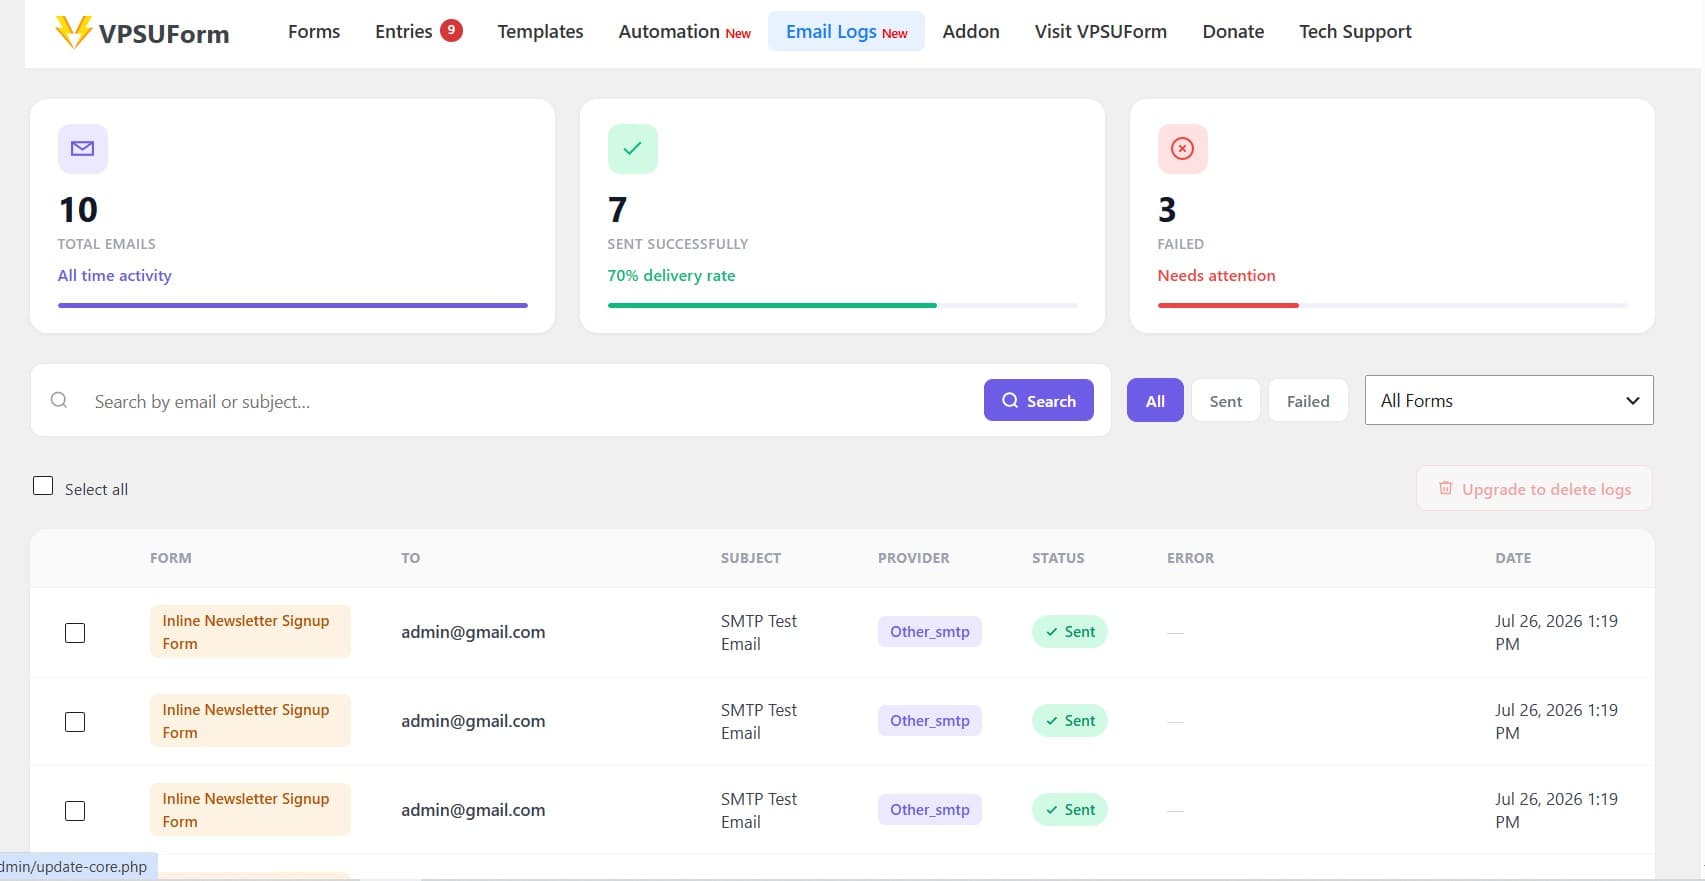
Task: Open the All Forms dropdown
Action: 1509,400
